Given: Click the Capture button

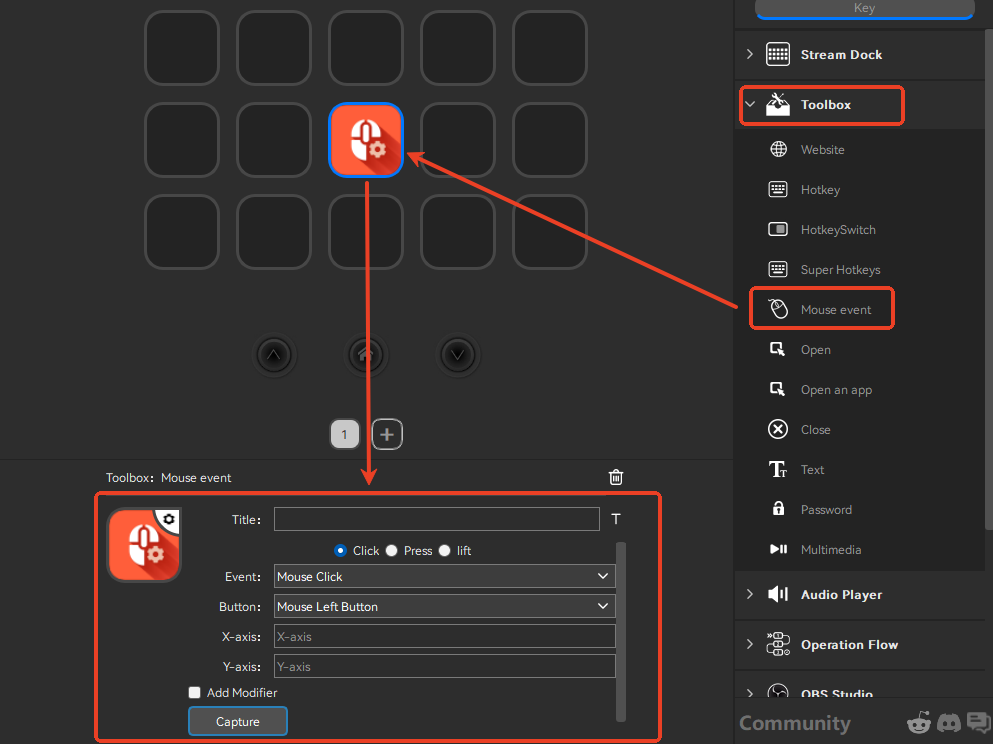Looking at the screenshot, I should click(x=237, y=720).
